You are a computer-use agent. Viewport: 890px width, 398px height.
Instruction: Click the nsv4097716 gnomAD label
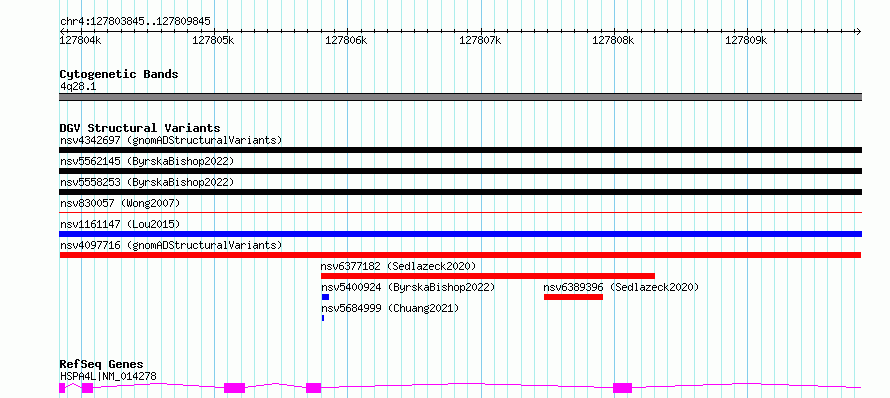tap(171, 245)
